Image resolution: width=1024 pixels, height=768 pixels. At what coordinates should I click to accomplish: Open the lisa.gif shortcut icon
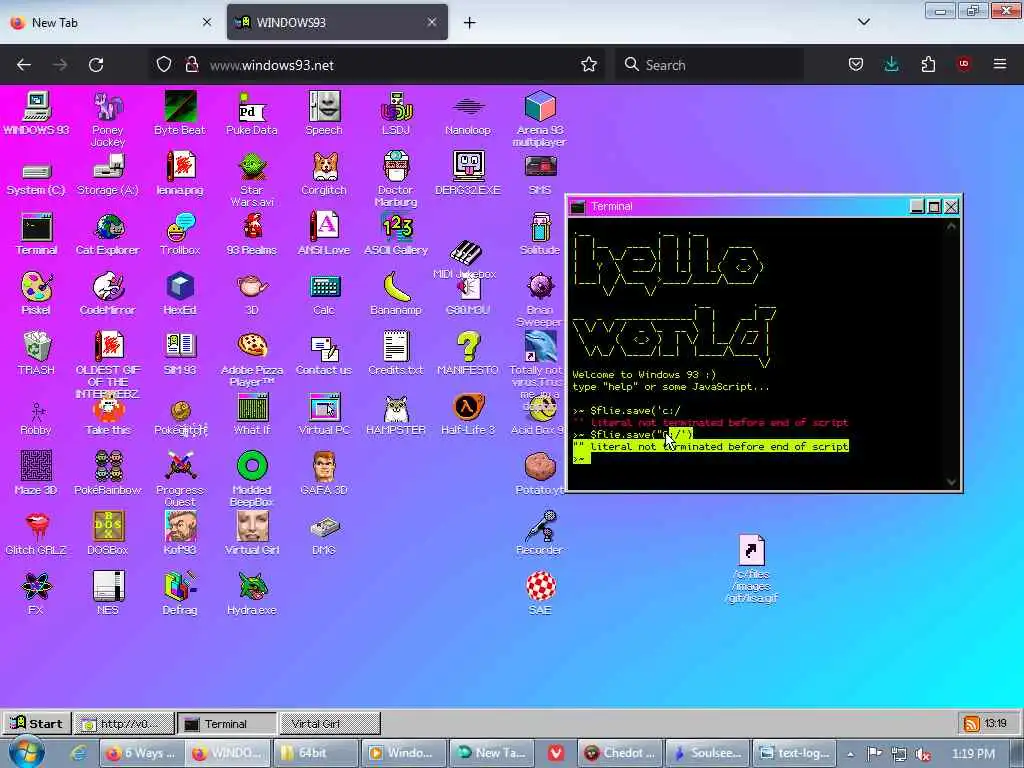point(752,569)
